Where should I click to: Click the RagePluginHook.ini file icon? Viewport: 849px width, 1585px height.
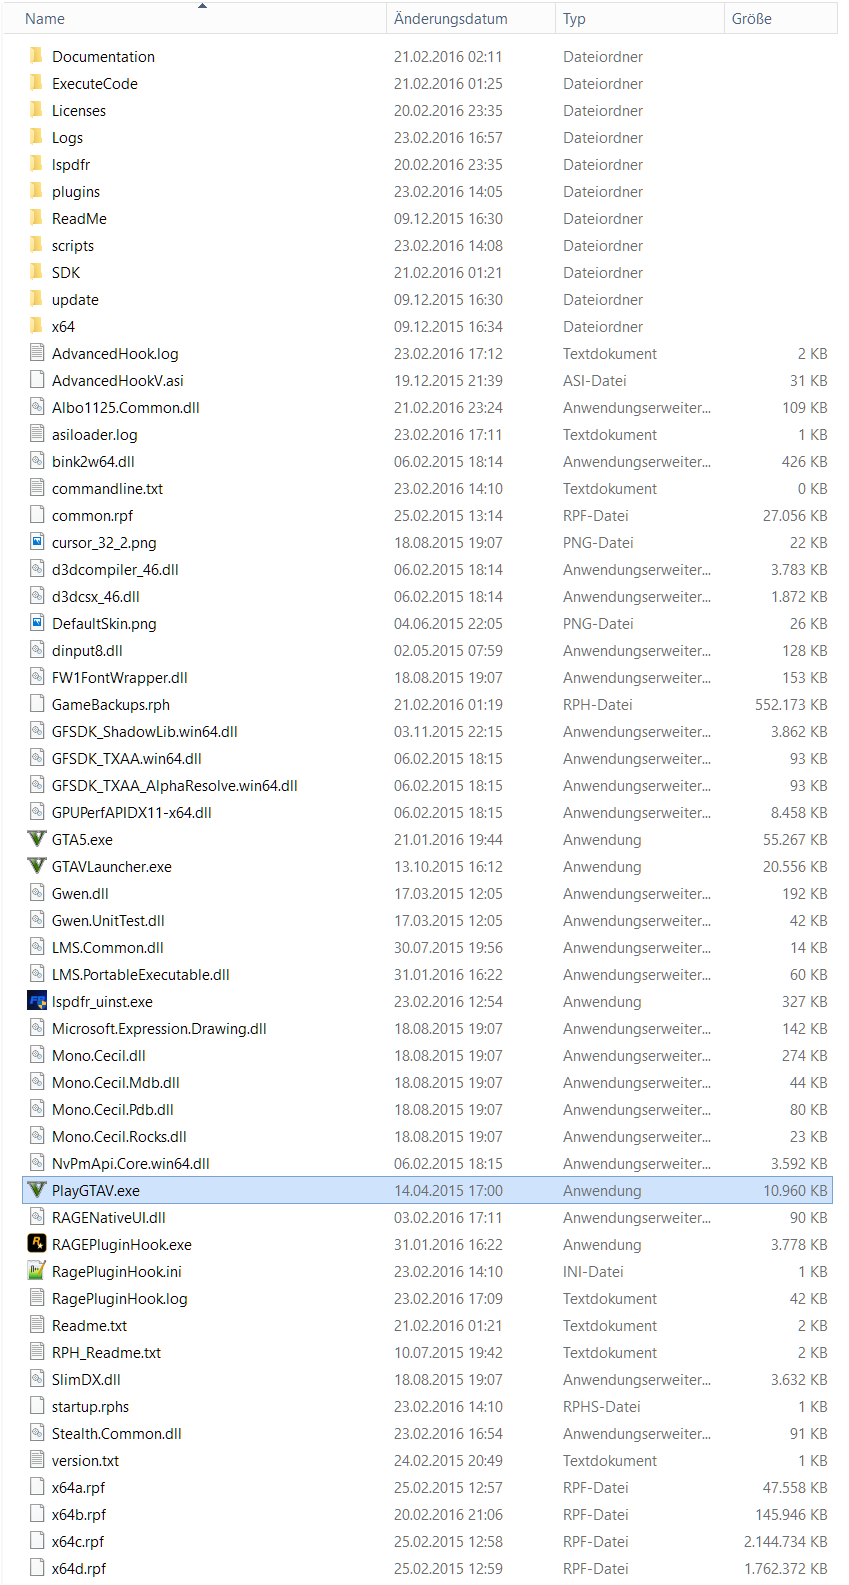click(37, 1271)
